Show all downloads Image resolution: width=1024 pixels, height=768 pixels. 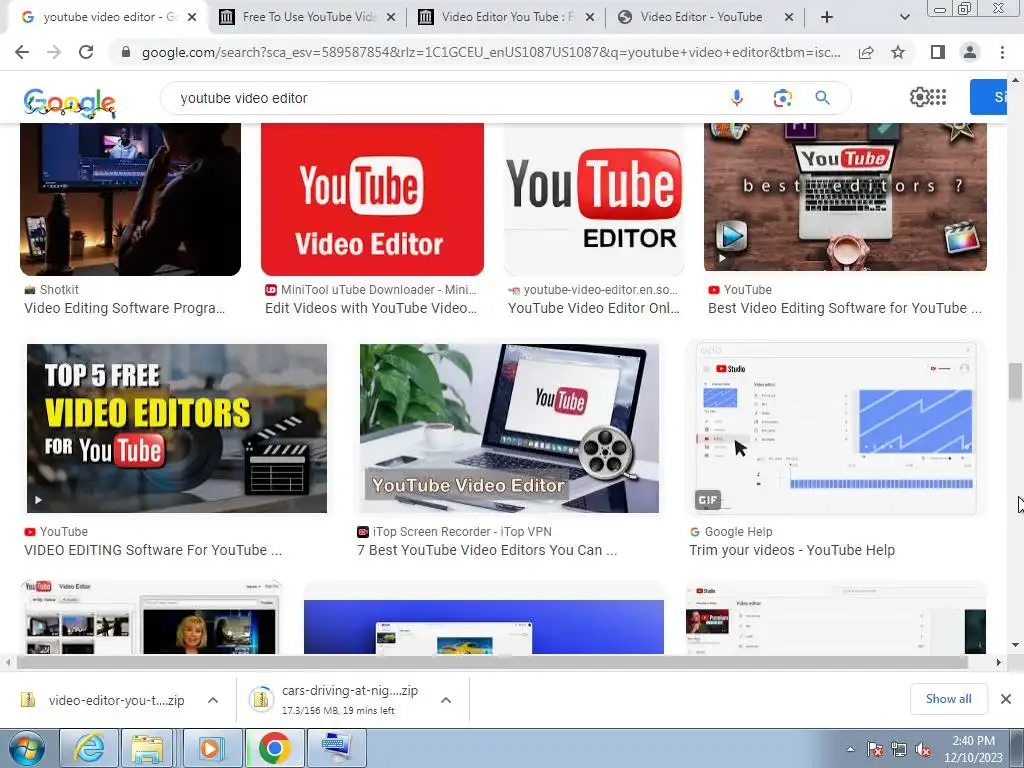click(x=948, y=699)
